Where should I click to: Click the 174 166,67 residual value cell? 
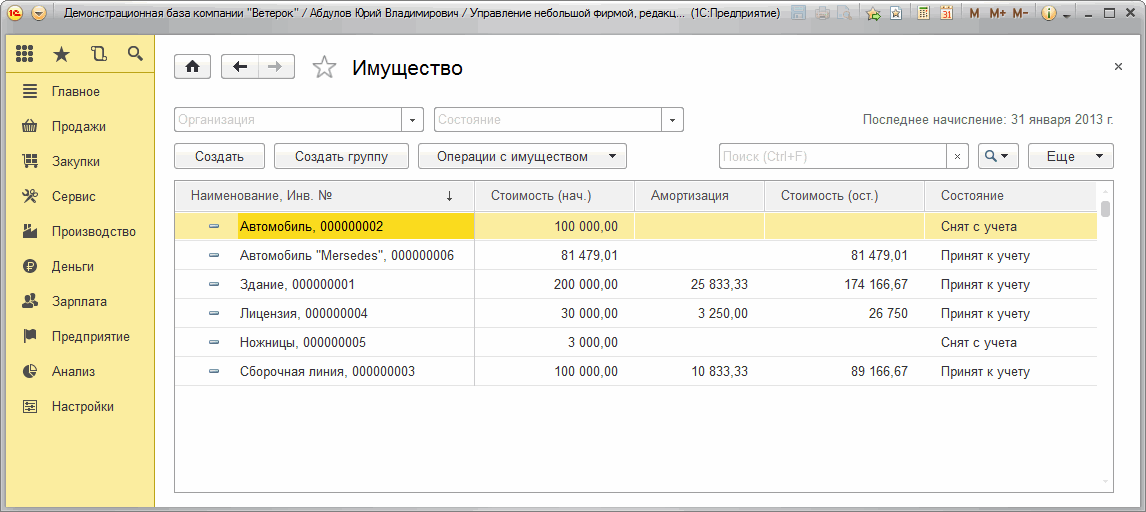(845, 285)
